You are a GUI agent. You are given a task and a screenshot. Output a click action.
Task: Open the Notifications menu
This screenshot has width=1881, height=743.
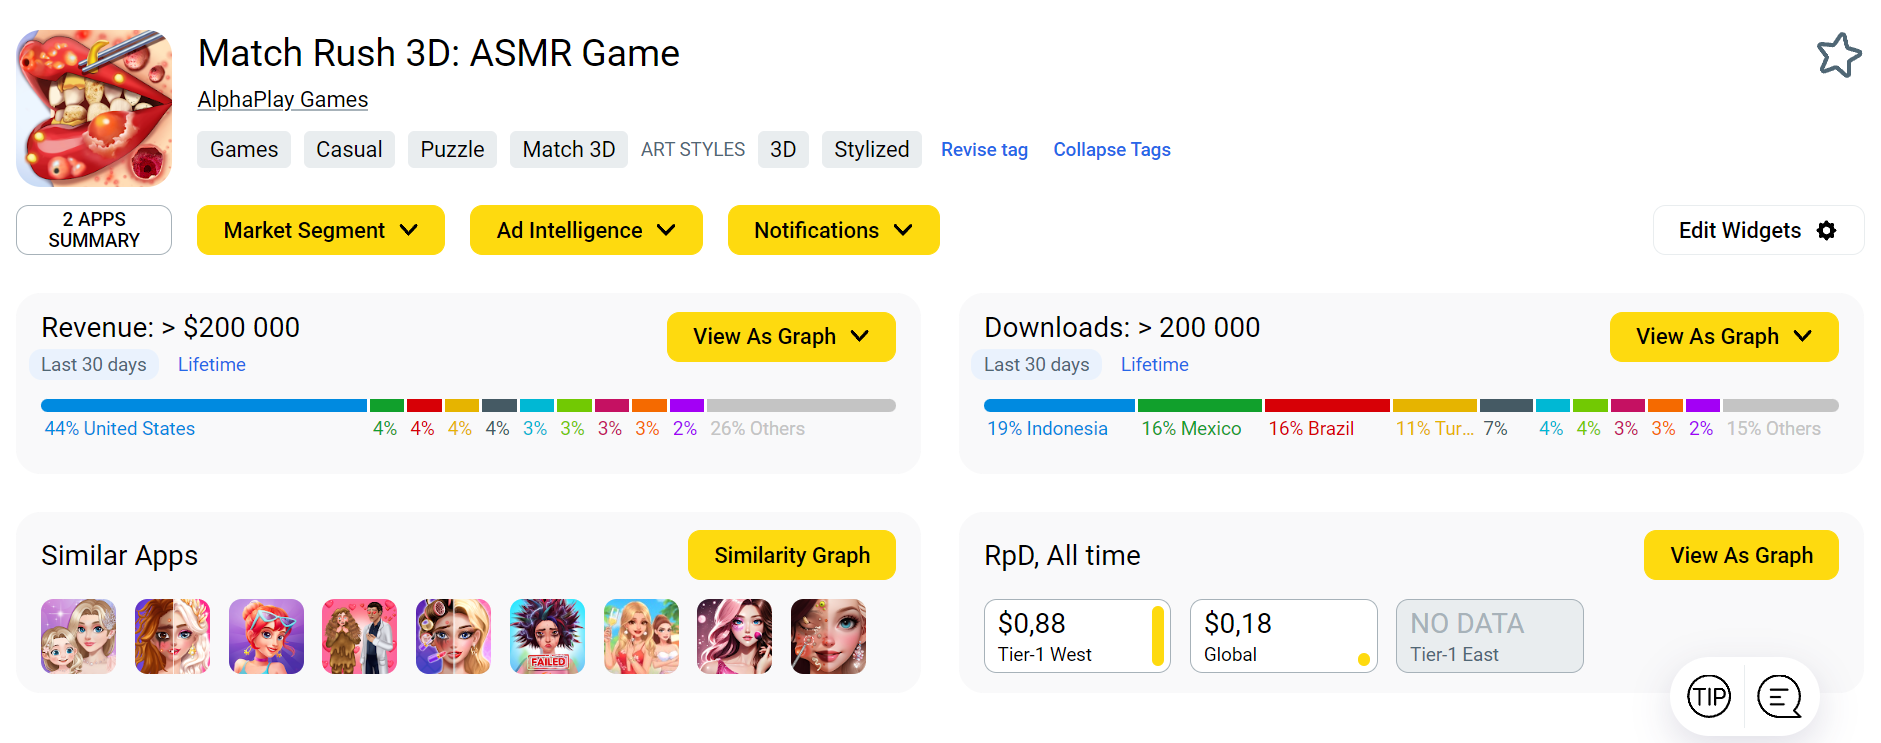tap(833, 231)
